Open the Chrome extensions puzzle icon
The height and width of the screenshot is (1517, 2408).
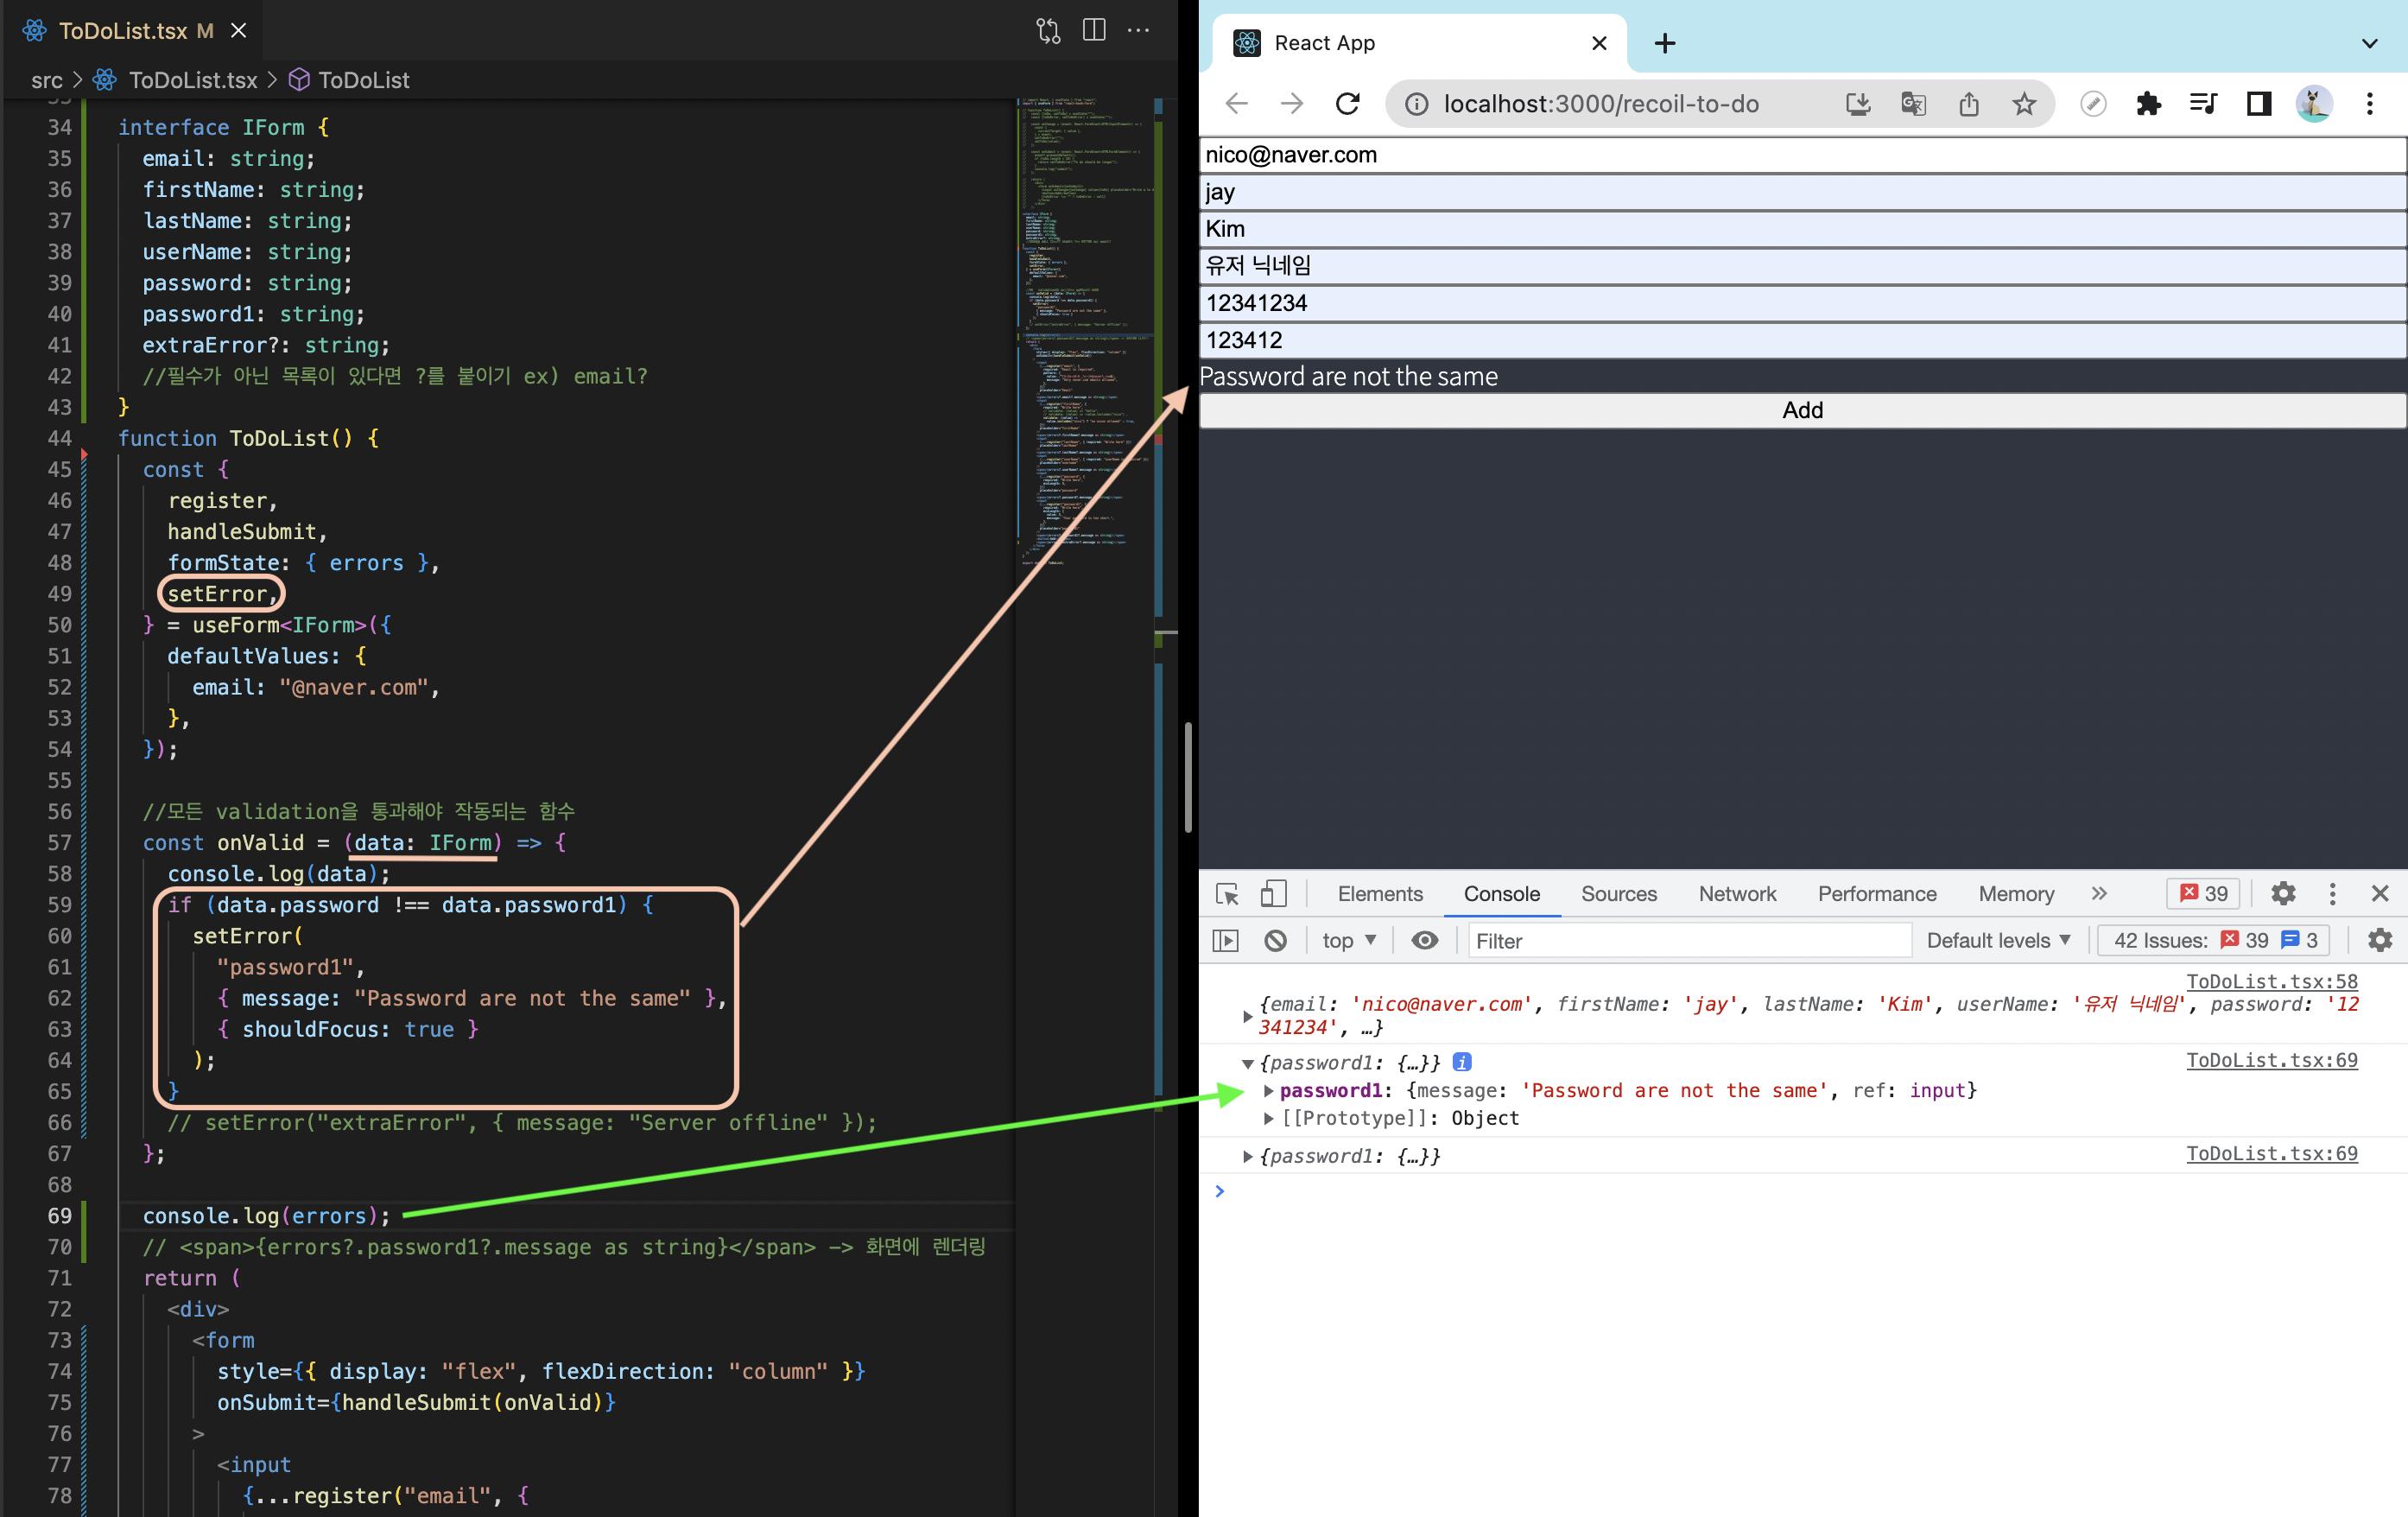(2148, 103)
